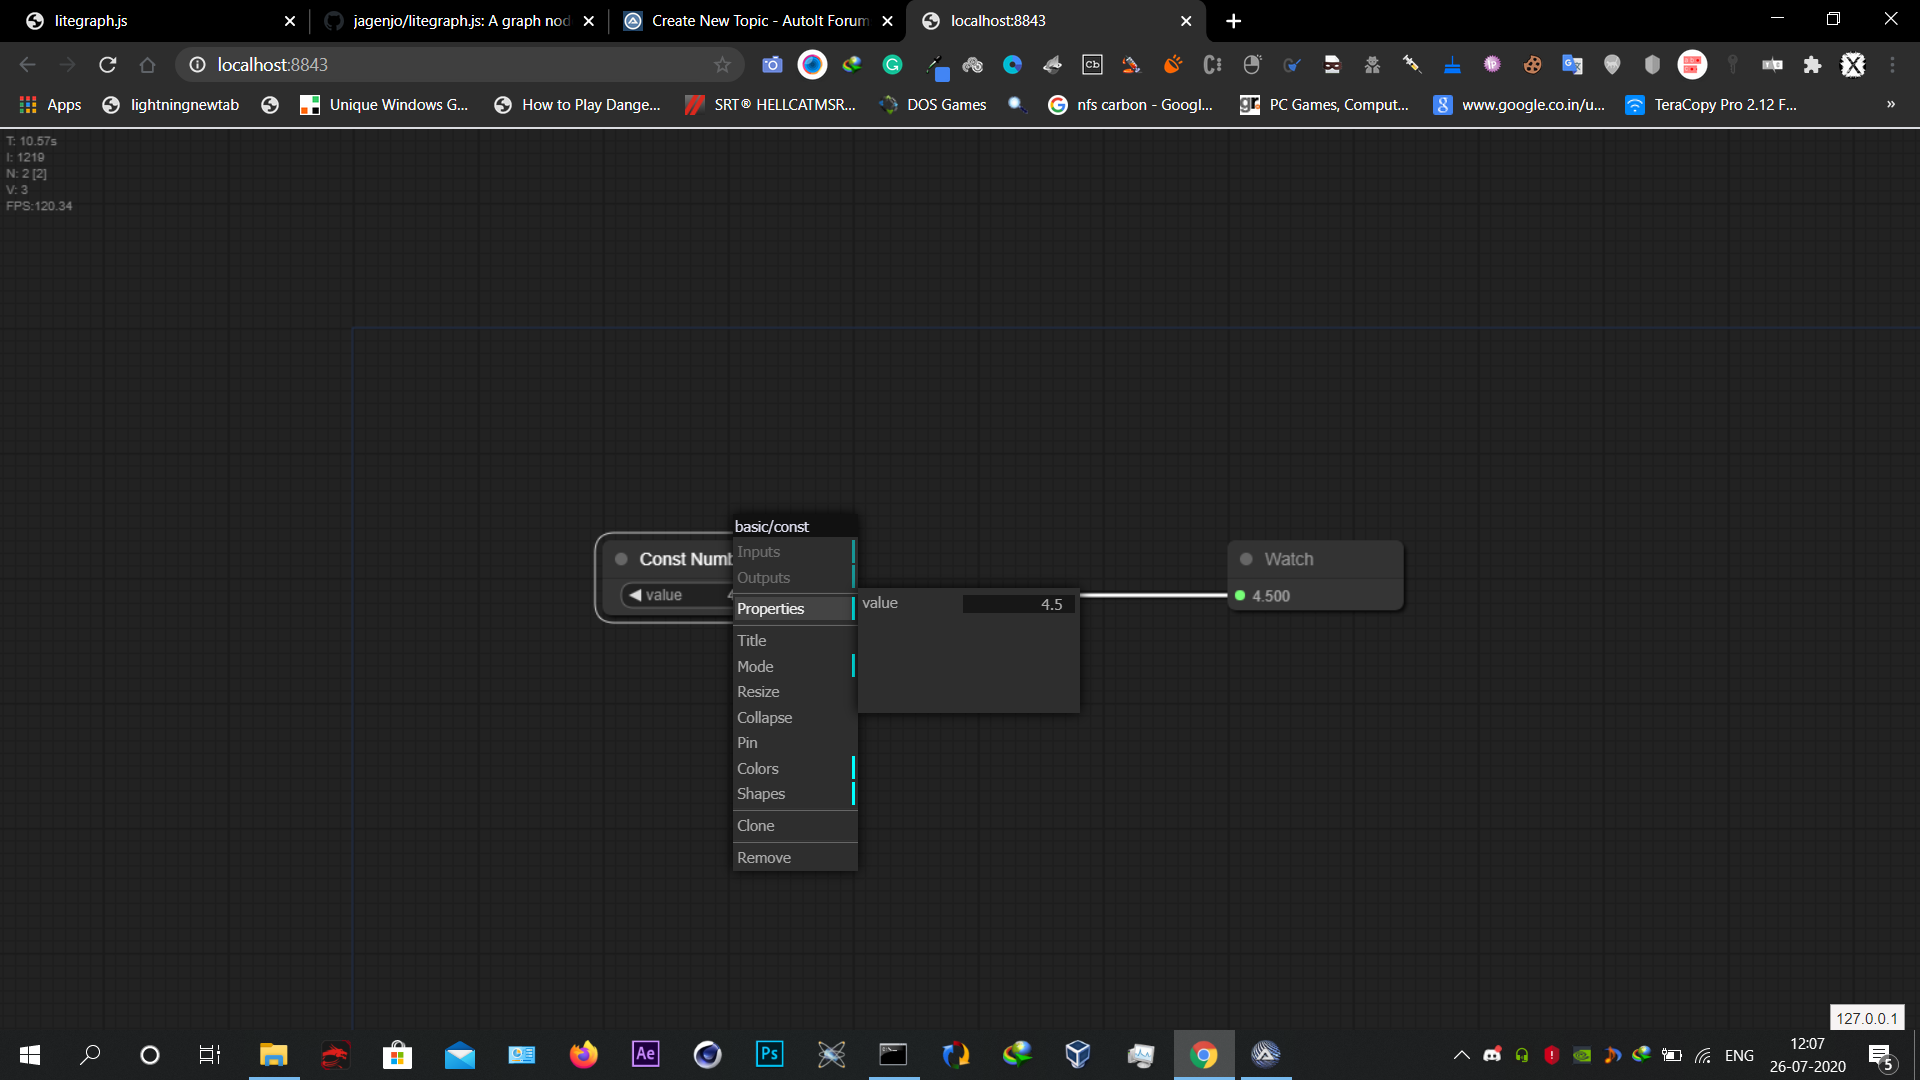1920x1080 pixels.
Task: Toggle the Watch node's title dot
Action: [1246, 559]
